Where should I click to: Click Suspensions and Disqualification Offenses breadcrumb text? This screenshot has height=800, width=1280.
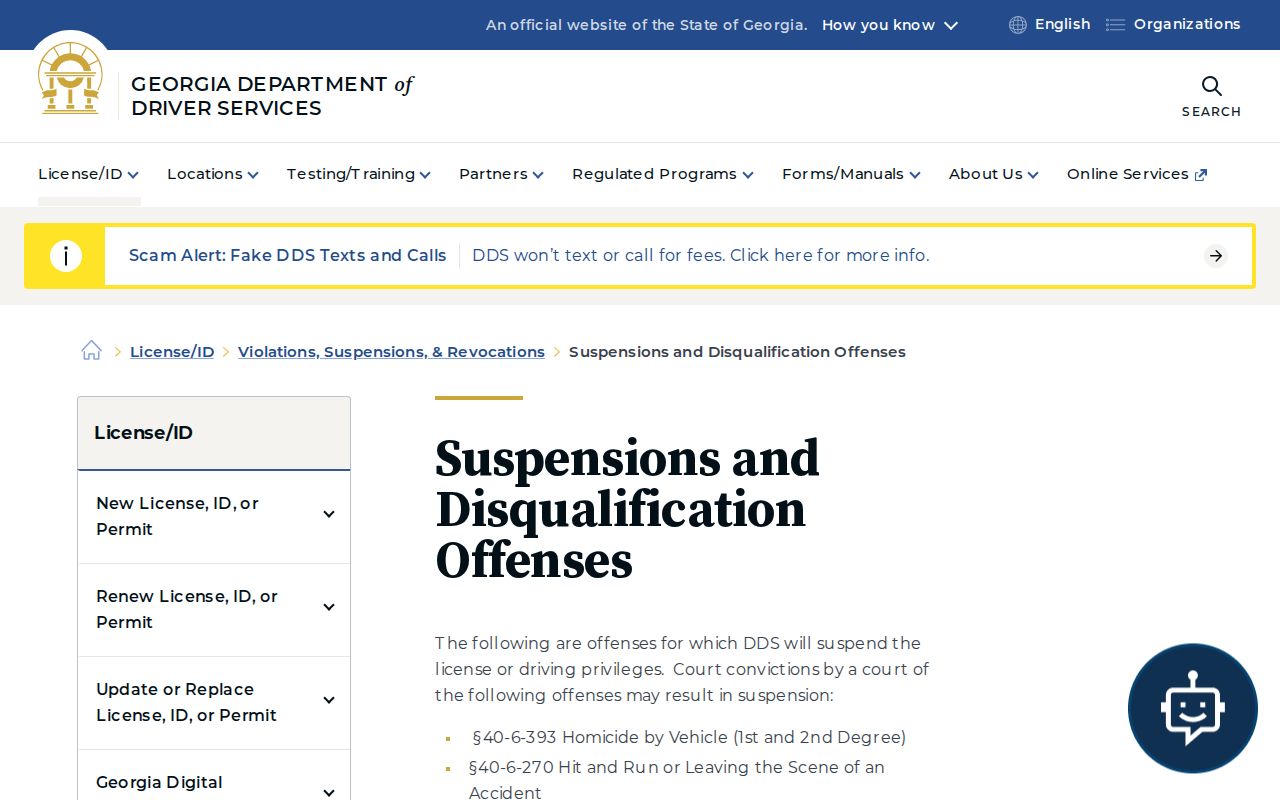(x=737, y=352)
